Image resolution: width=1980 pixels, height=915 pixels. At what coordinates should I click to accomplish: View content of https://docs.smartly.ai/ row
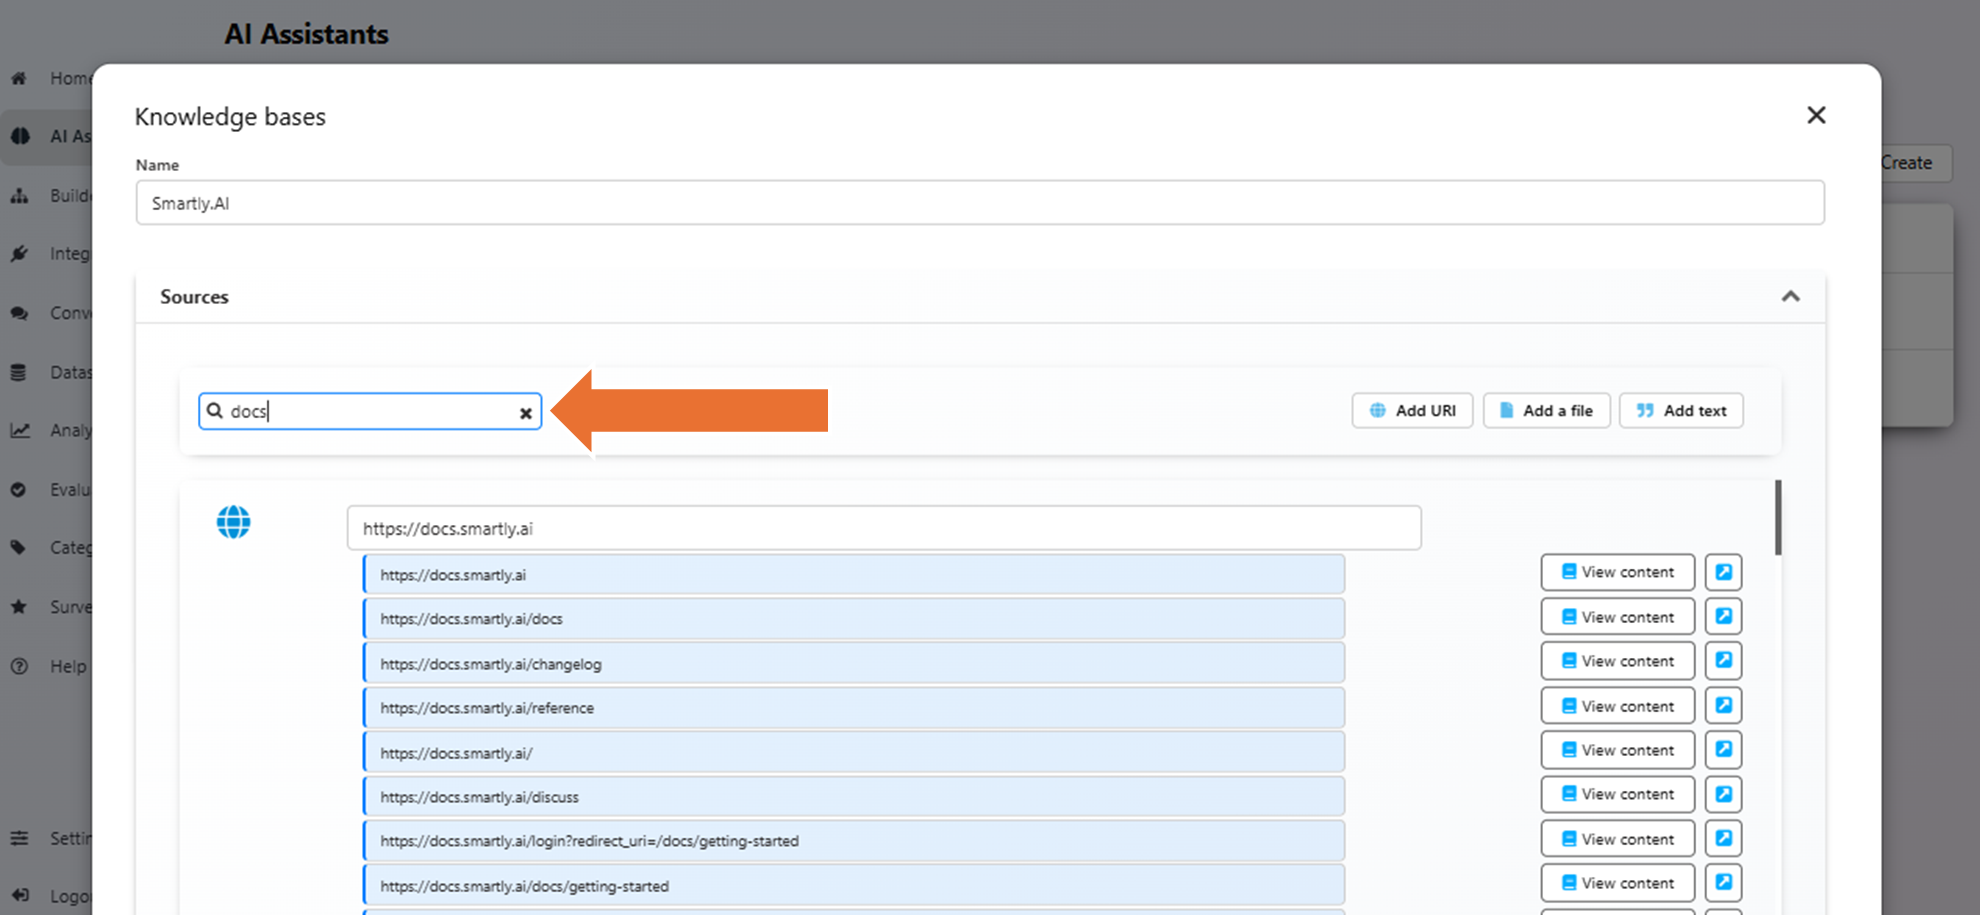(1617, 750)
